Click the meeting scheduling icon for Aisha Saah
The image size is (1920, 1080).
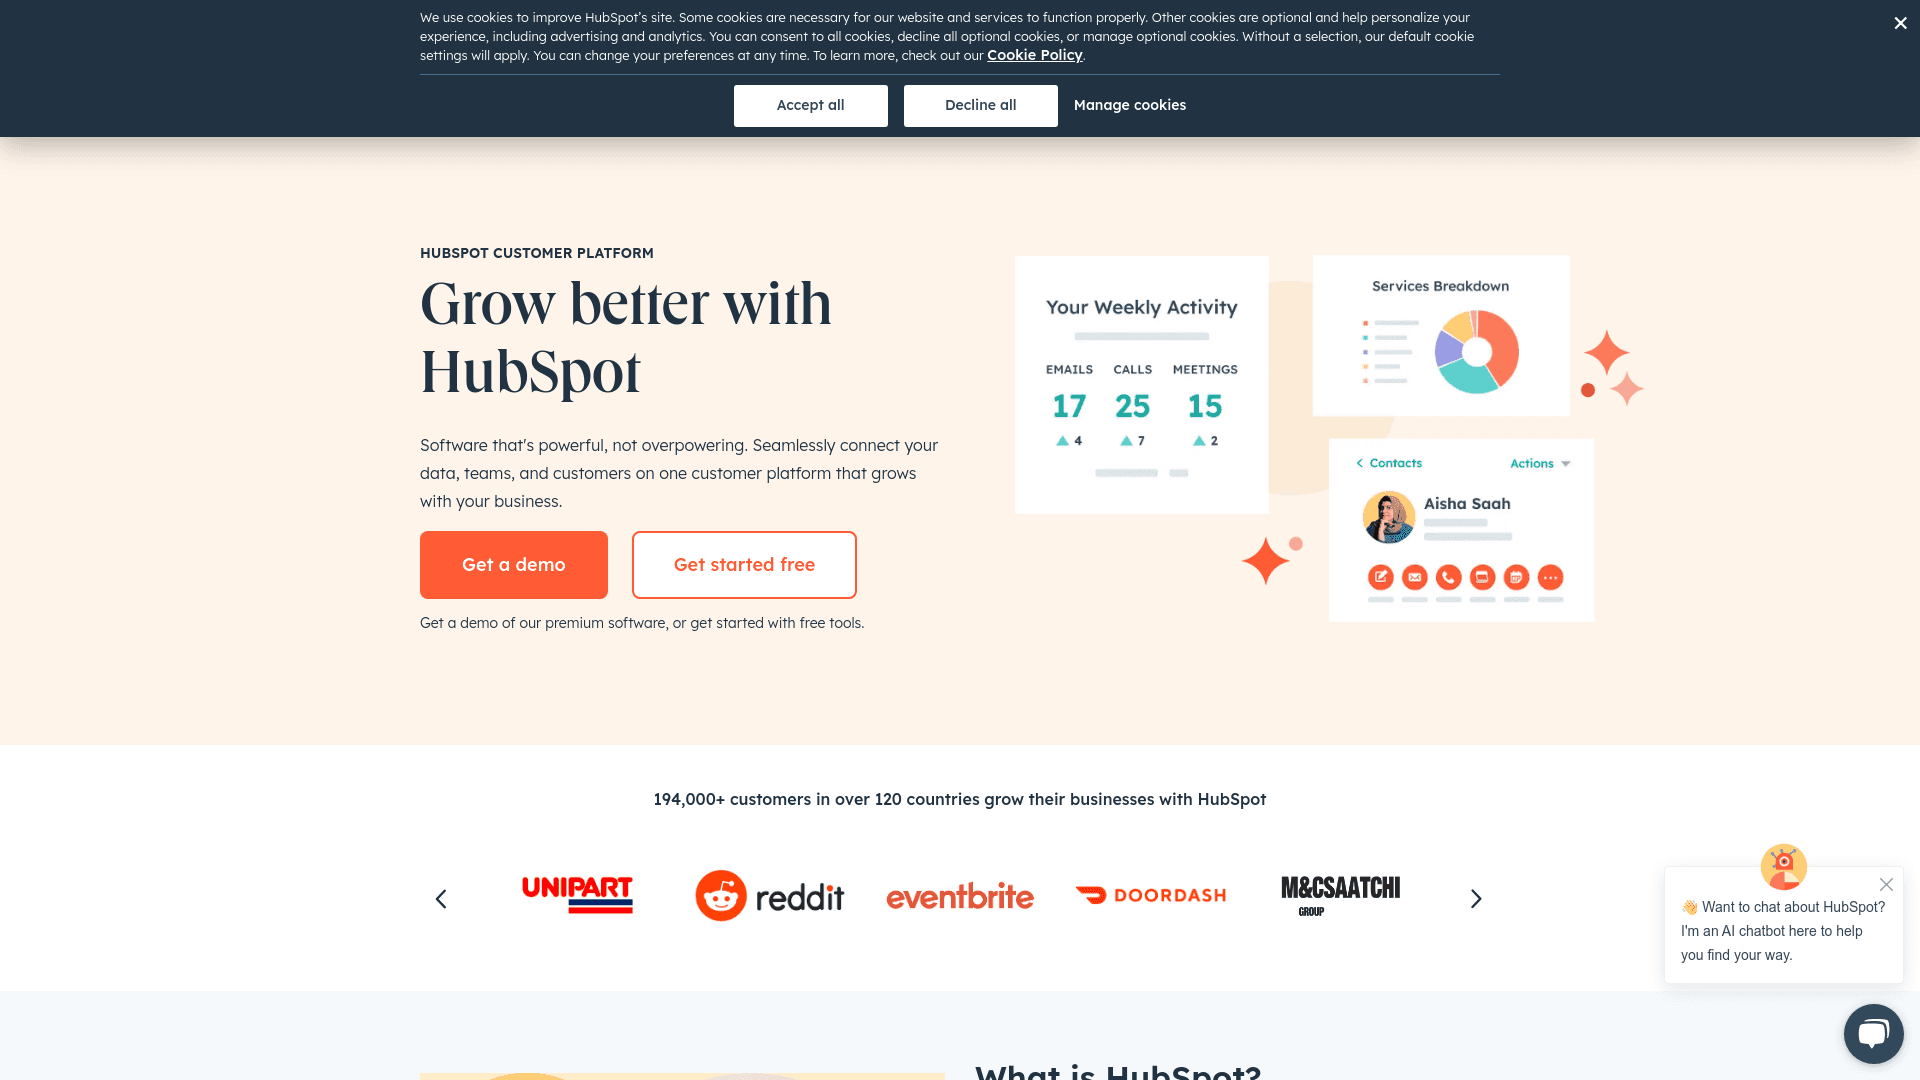pyautogui.click(x=1515, y=578)
